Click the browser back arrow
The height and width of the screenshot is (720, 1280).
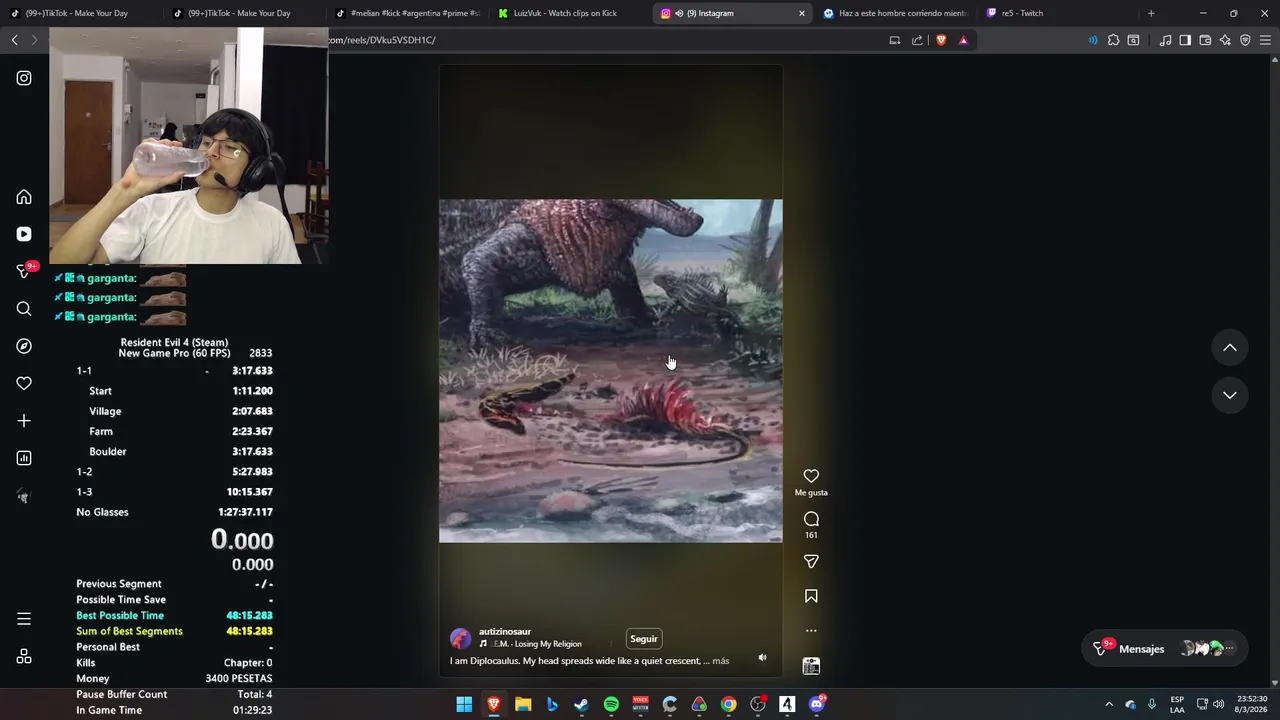(x=14, y=40)
